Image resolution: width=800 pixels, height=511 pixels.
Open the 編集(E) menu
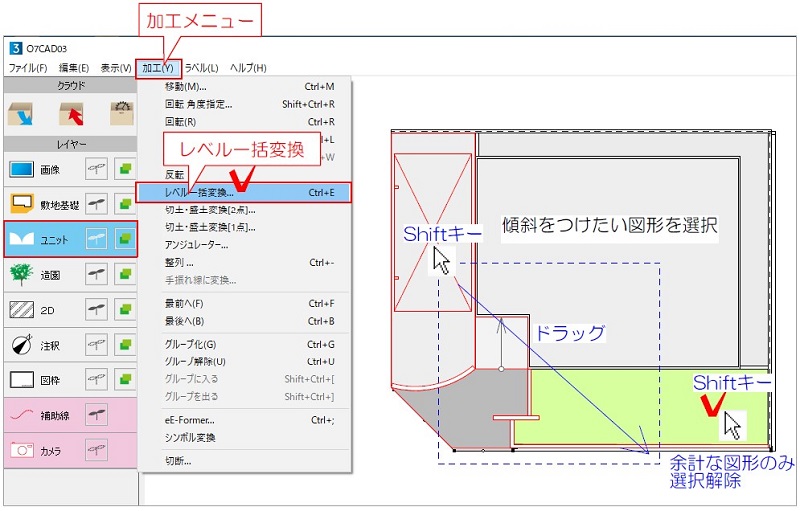(74, 68)
